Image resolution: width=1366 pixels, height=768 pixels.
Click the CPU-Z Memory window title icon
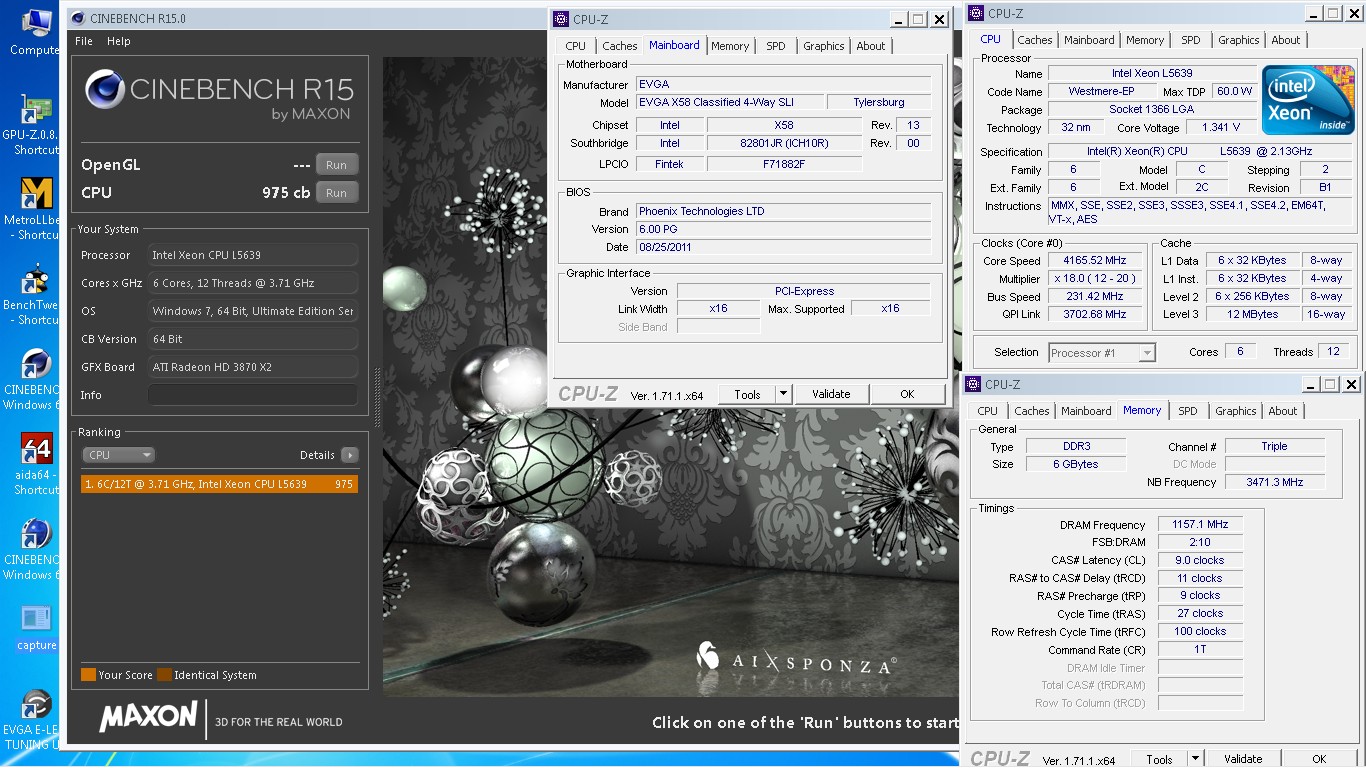[974, 384]
